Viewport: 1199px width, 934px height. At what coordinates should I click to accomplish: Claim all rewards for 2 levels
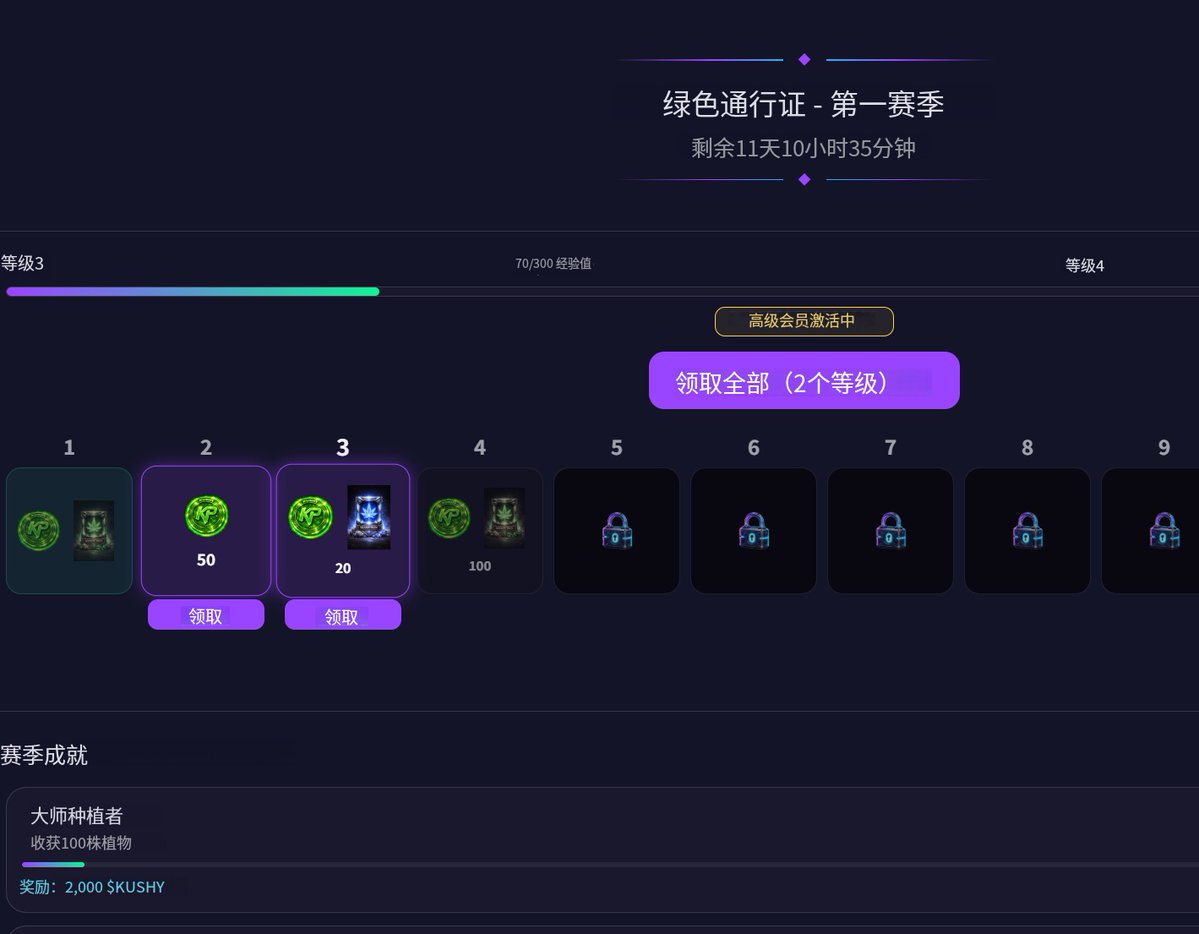[804, 380]
